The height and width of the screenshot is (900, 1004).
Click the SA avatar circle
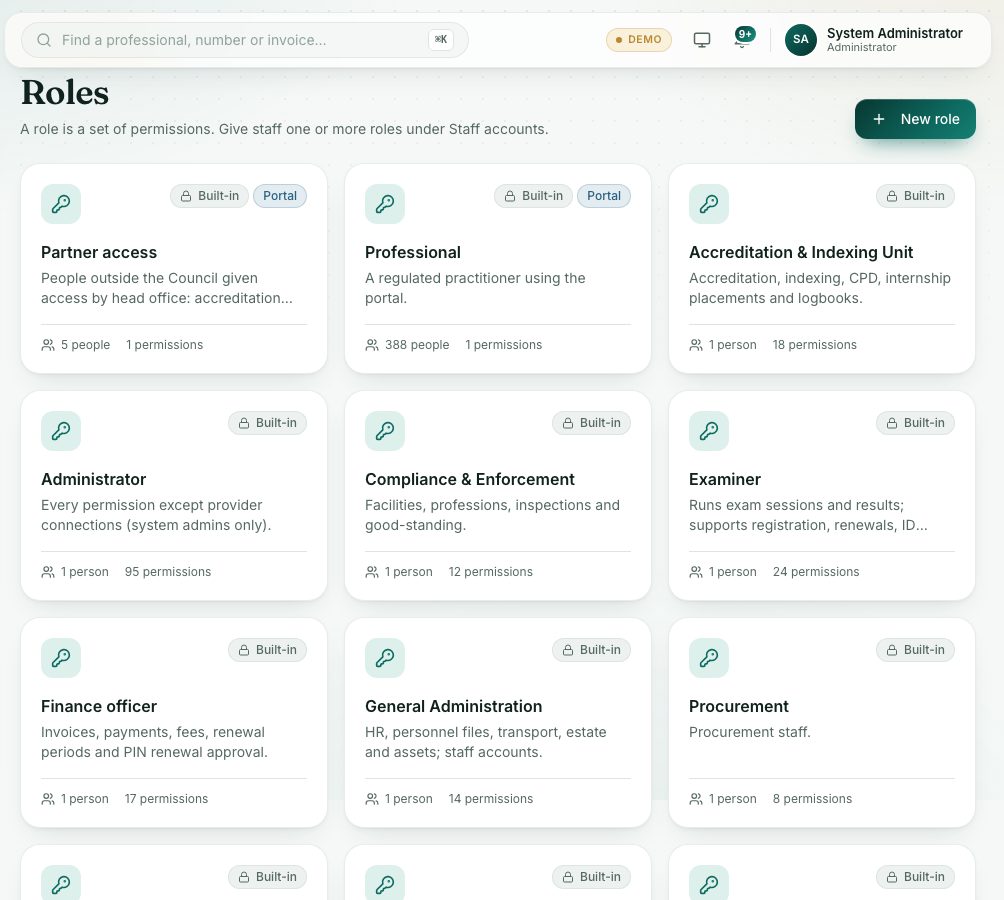coord(800,40)
